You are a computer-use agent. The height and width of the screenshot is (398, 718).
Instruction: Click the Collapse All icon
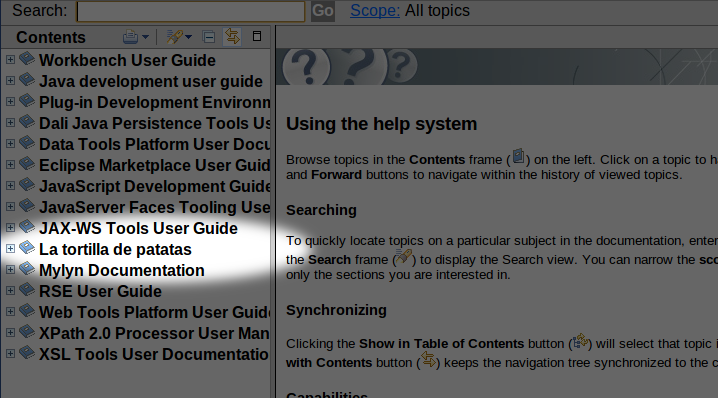coord(209,37)
